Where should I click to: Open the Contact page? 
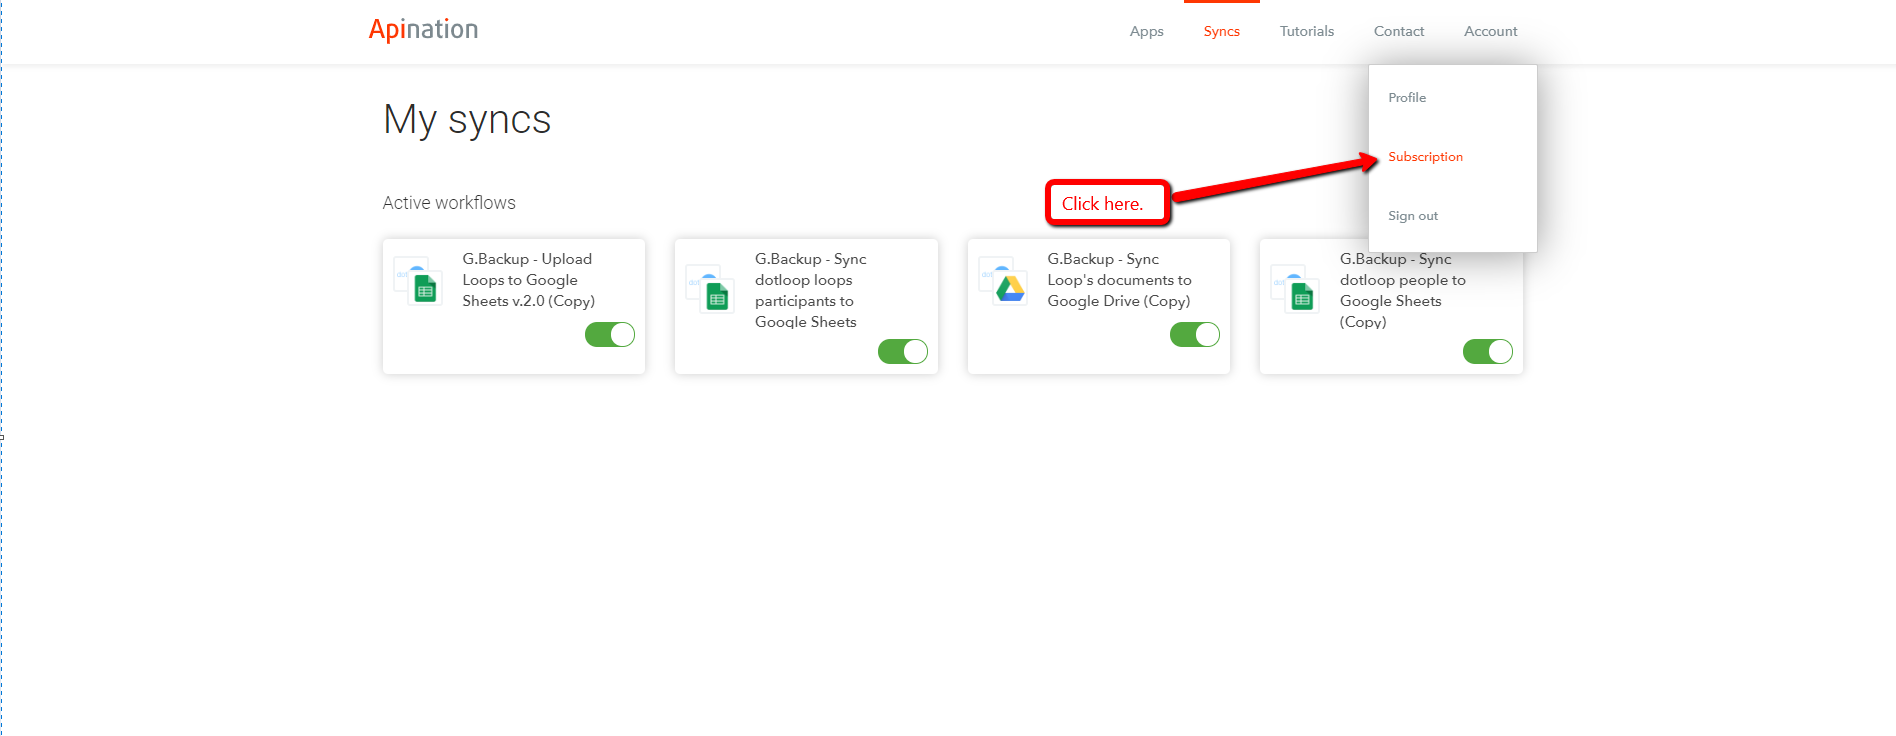click(x=1398, y=31)
